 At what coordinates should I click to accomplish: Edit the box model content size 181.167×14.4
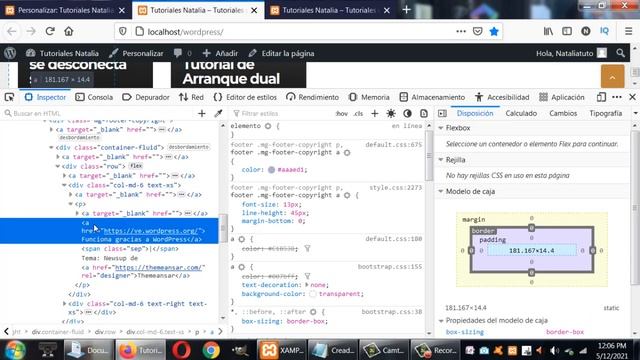[x=531, y=251]
